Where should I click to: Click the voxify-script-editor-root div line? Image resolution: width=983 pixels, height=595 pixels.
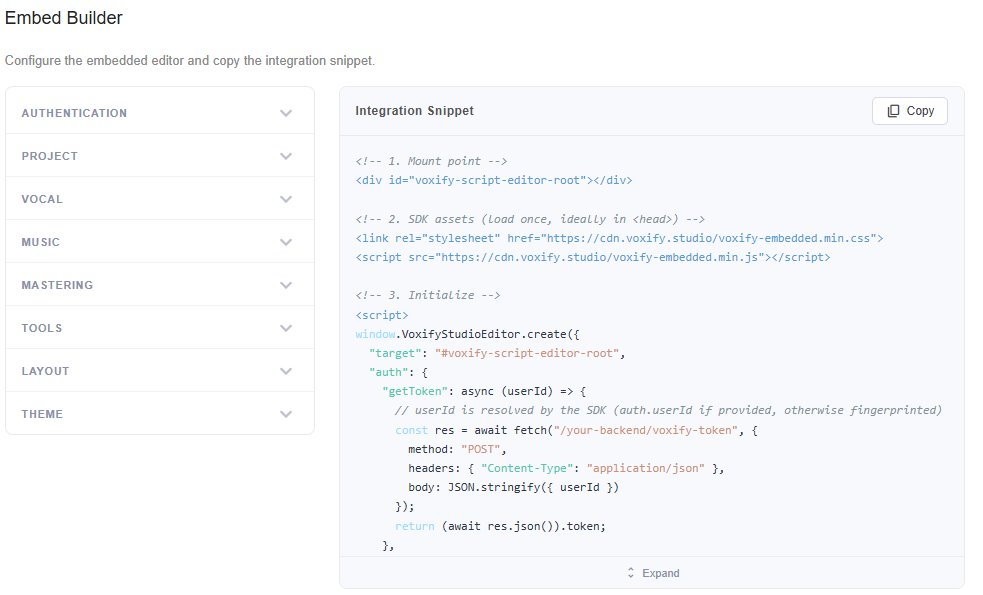tap(494, 181)
